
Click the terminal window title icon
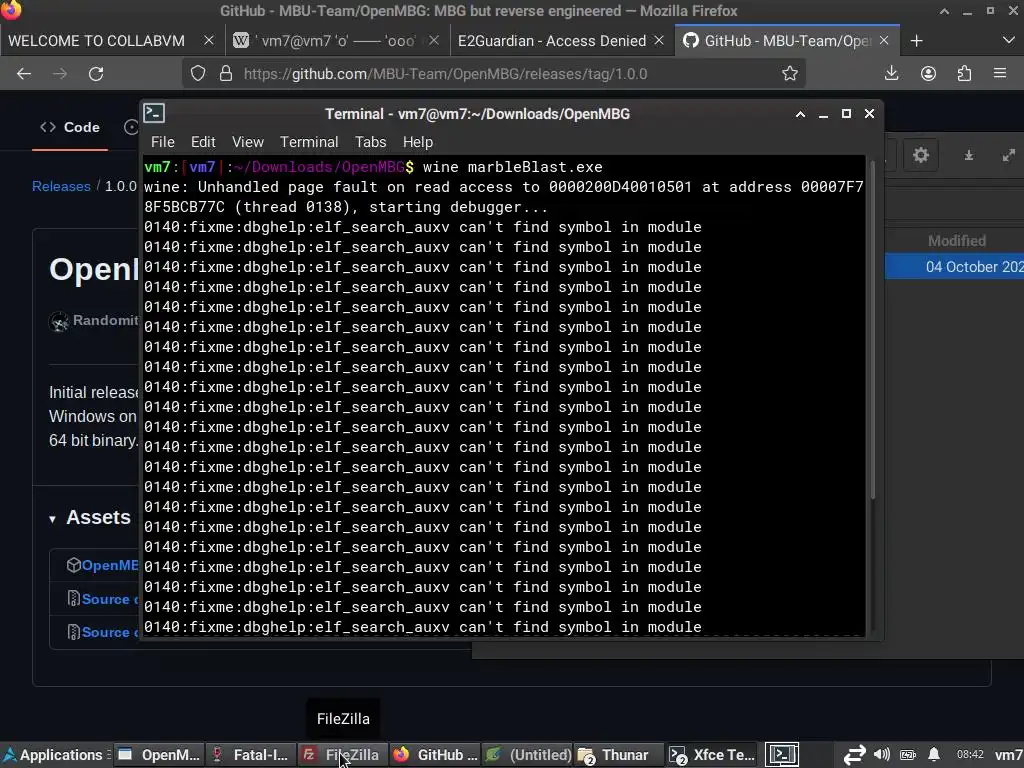tap(154, 114)
